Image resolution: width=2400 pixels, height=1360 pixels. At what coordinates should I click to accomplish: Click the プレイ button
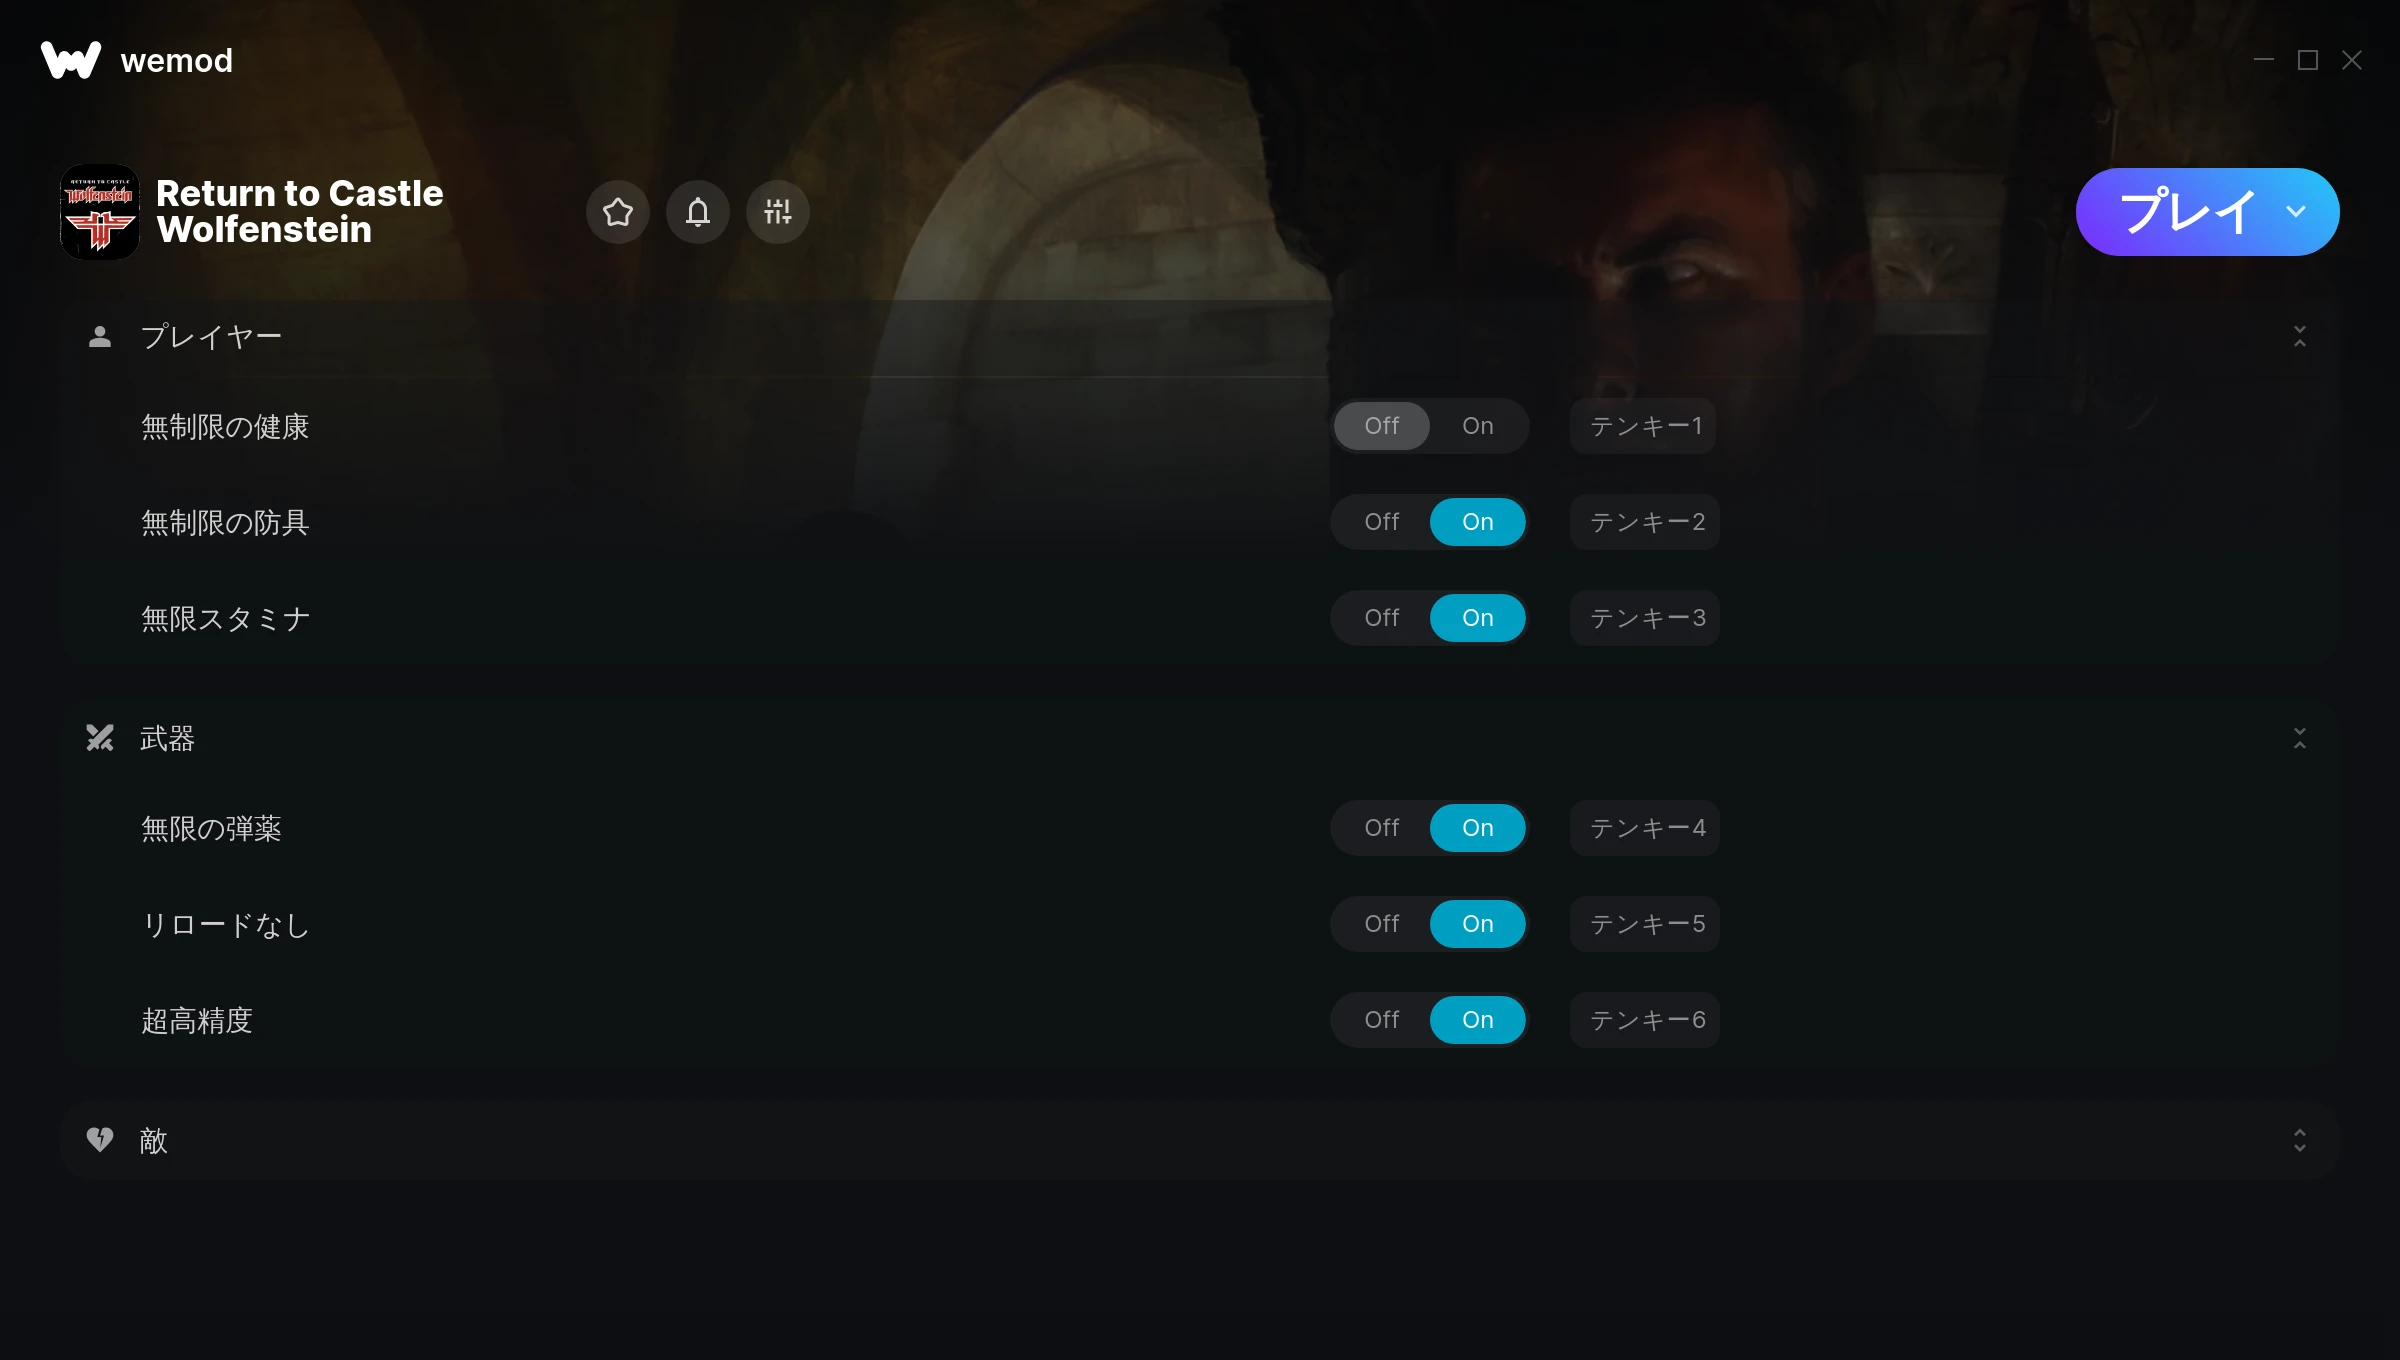2188,212
